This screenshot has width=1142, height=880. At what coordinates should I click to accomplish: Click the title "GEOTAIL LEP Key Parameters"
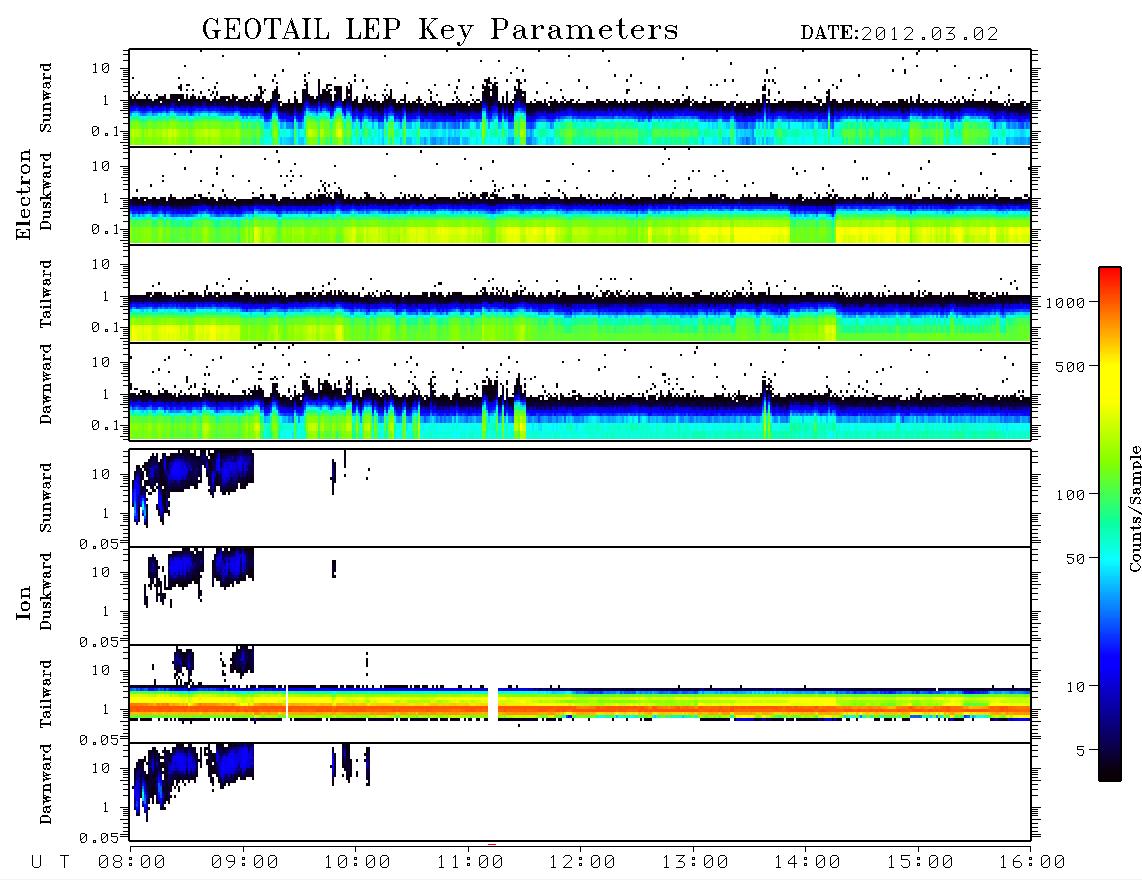pyautogui.click(x=440, y=29)
